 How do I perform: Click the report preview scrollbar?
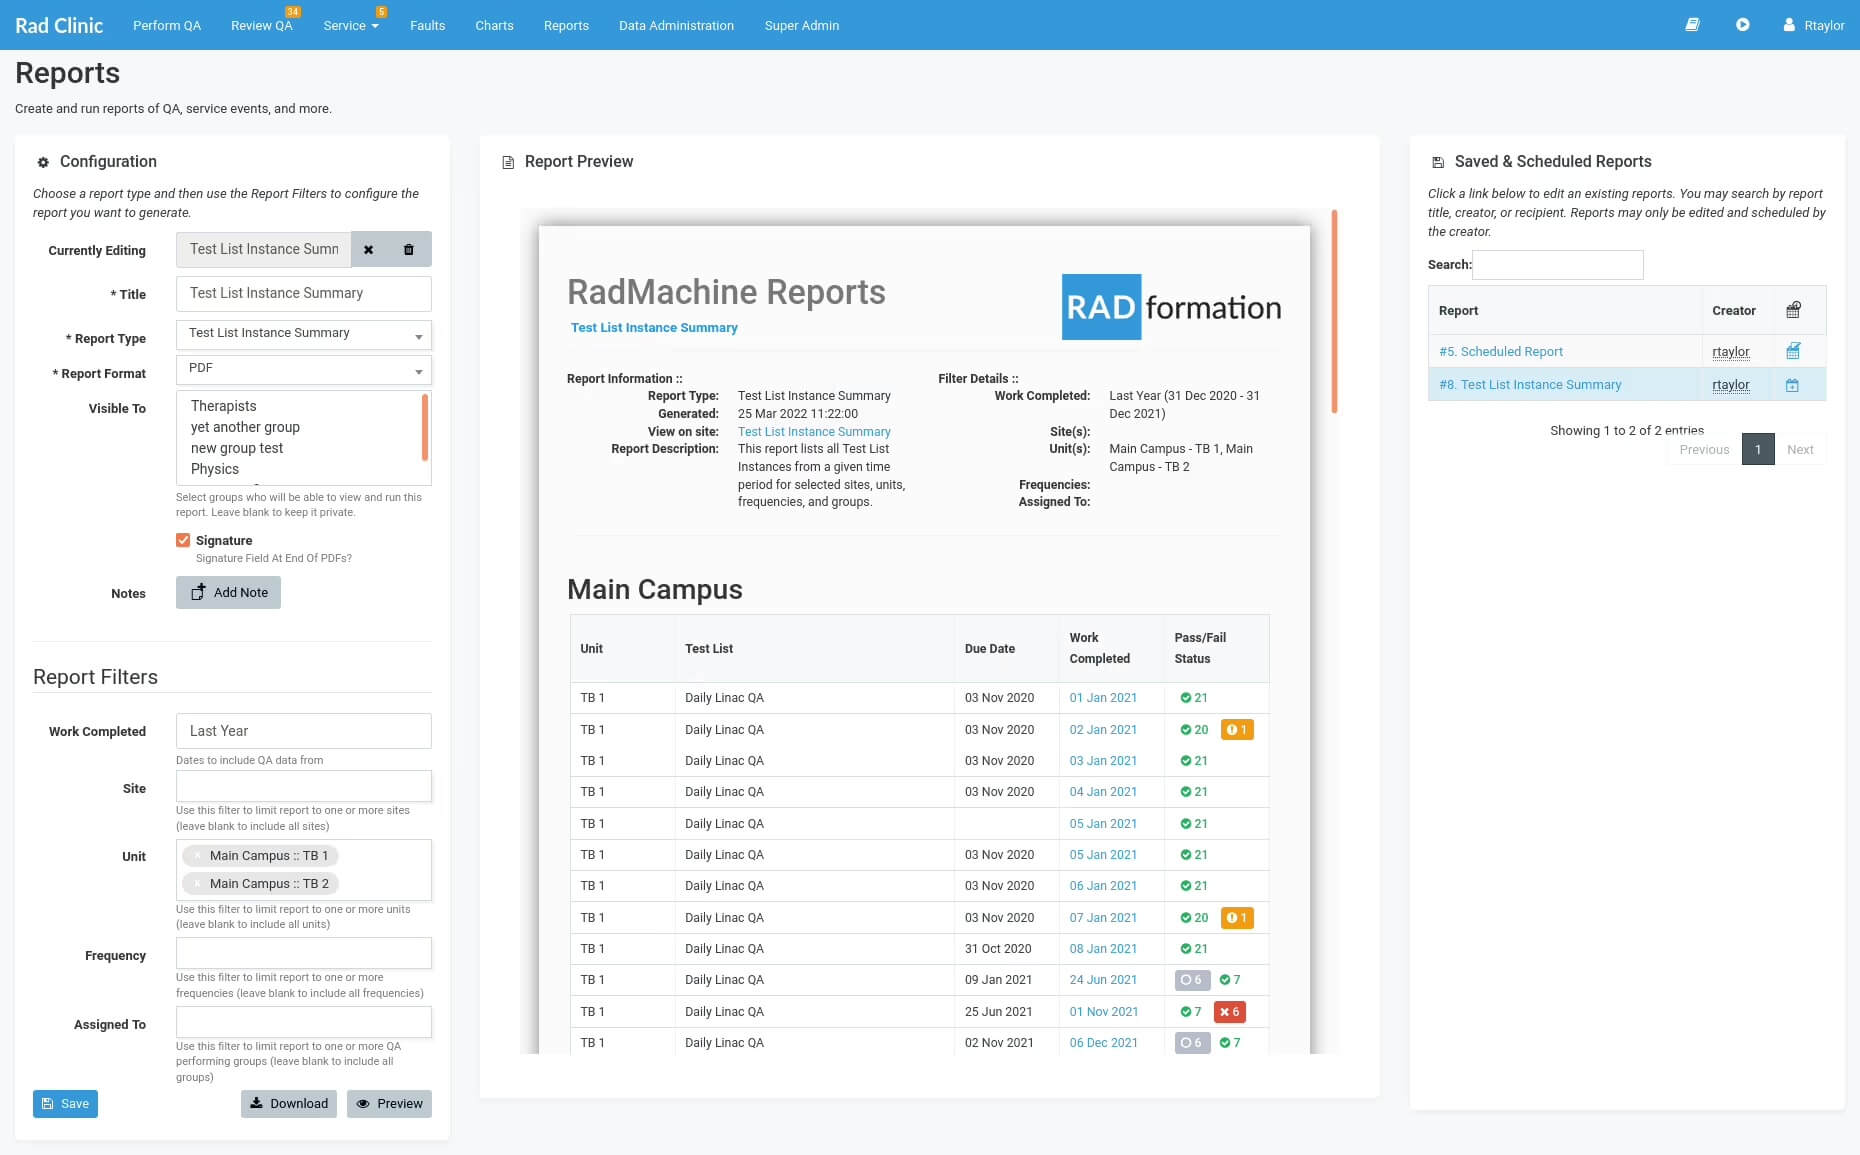1334,312
